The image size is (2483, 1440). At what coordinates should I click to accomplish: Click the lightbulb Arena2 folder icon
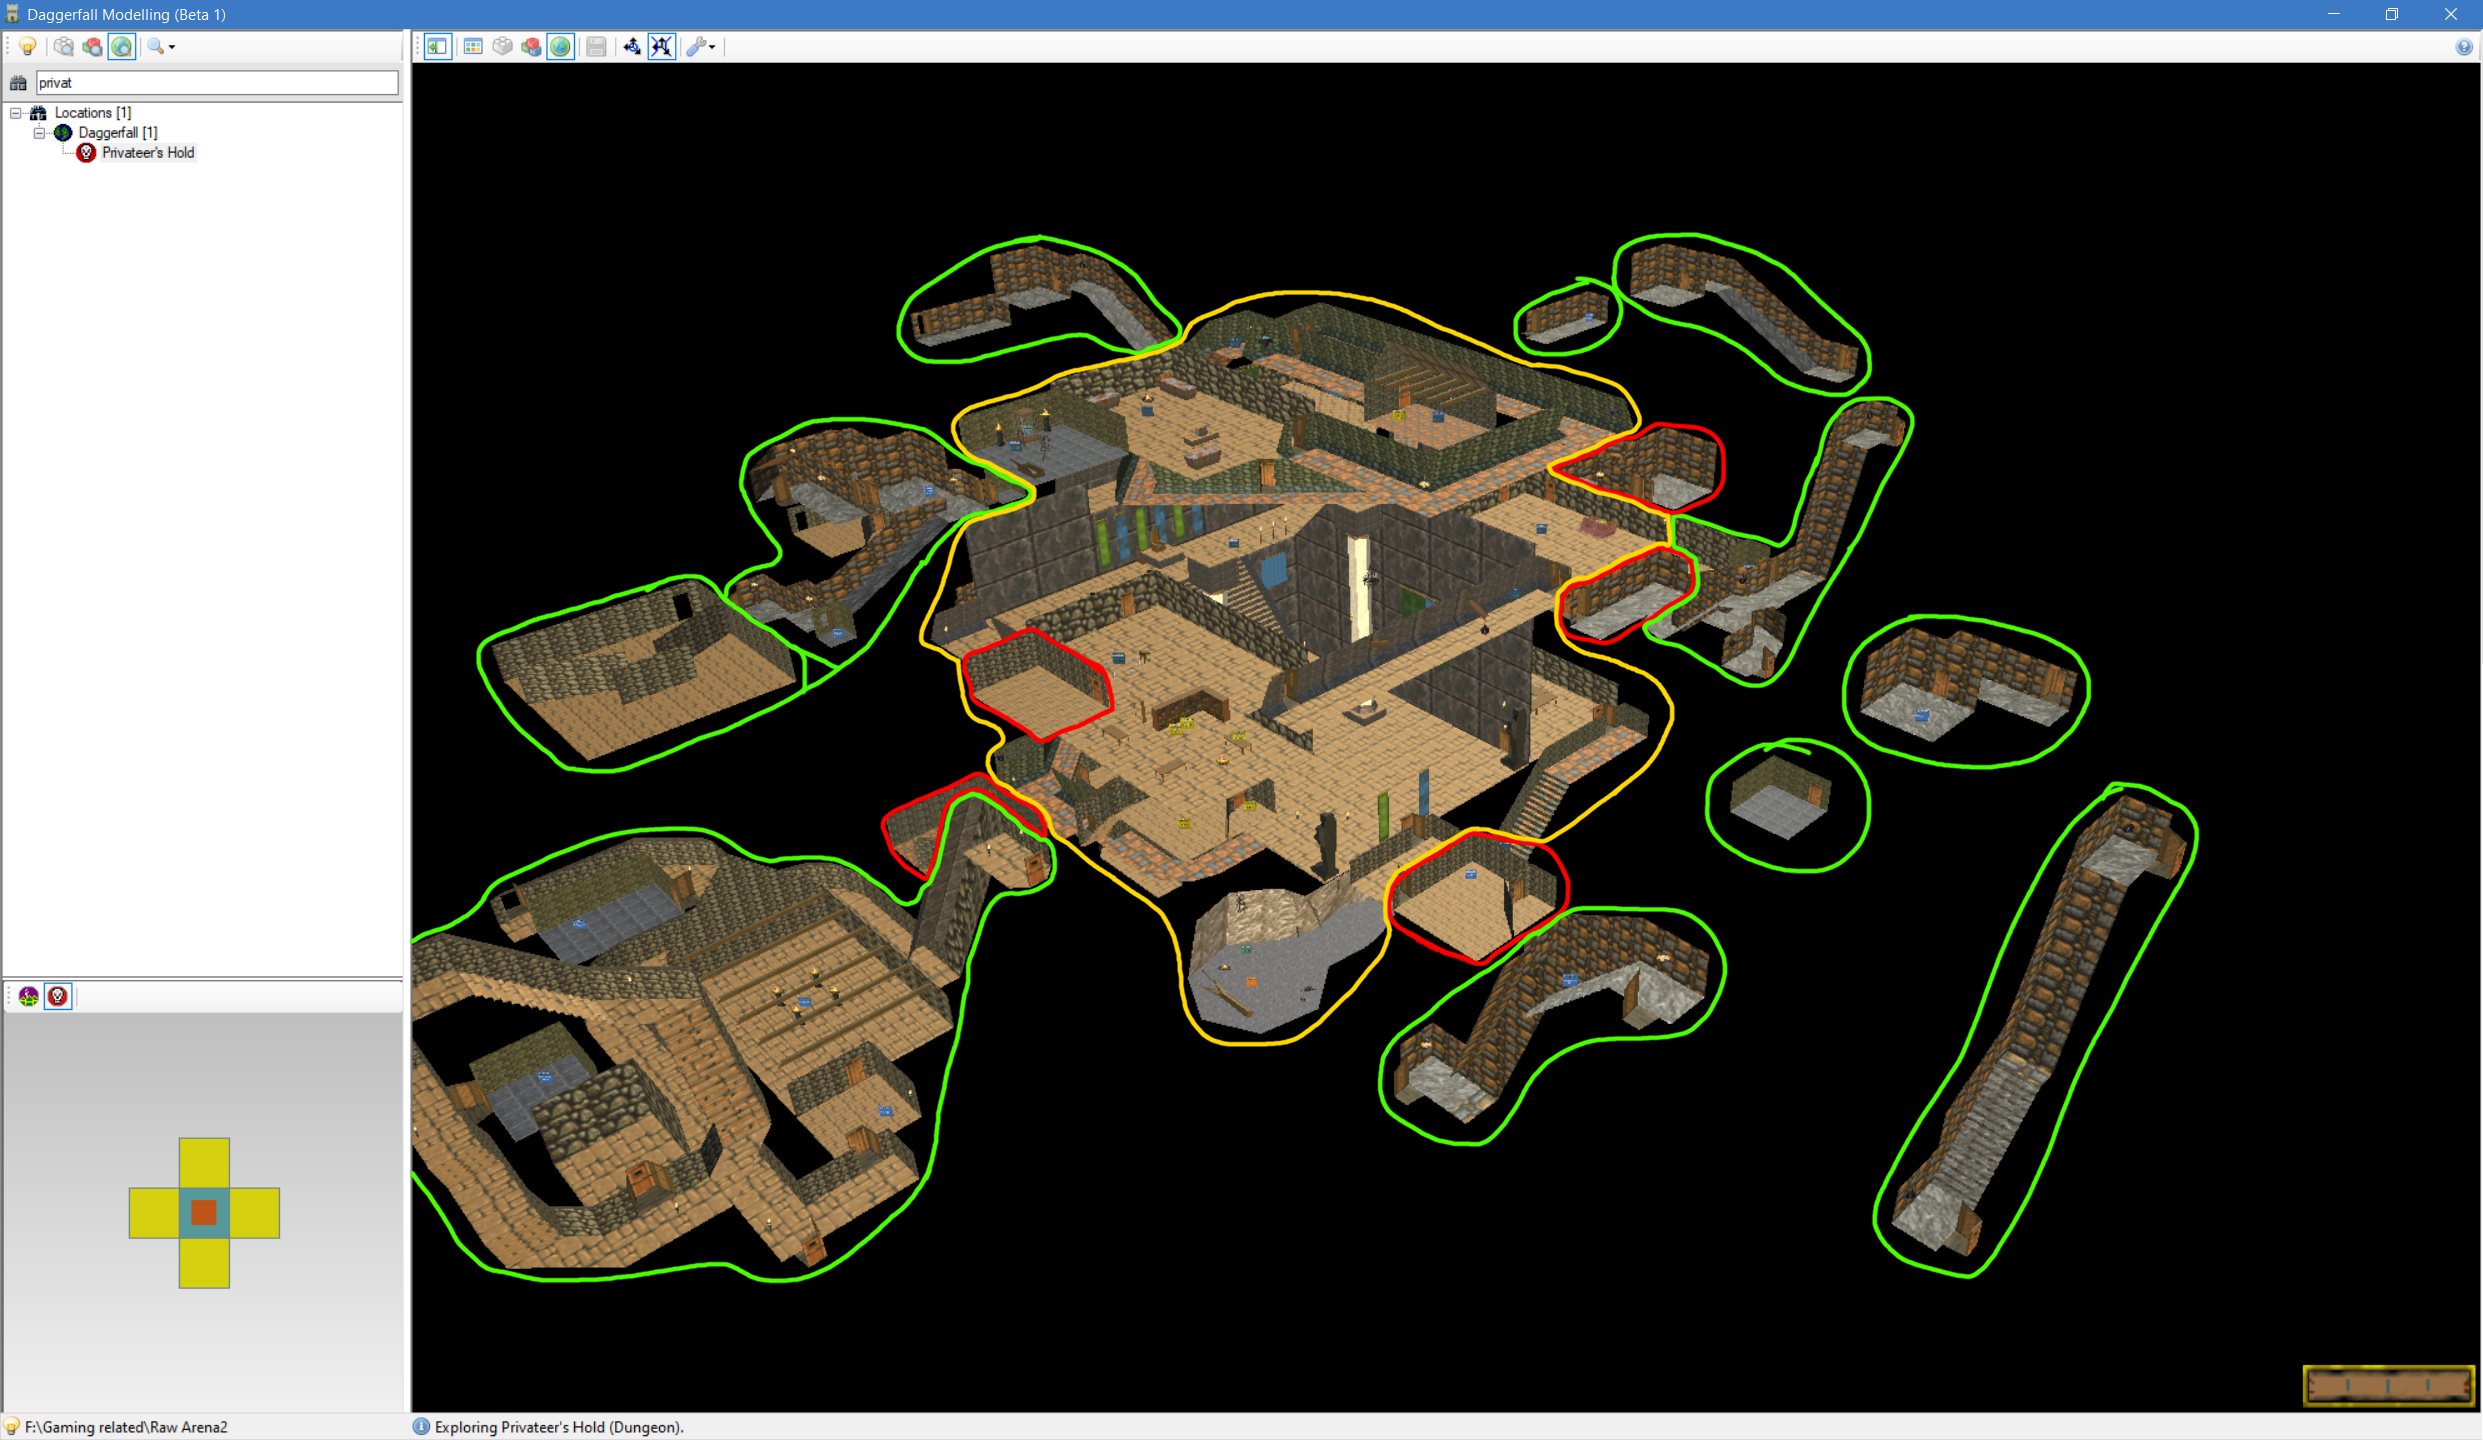pos(28,46)
